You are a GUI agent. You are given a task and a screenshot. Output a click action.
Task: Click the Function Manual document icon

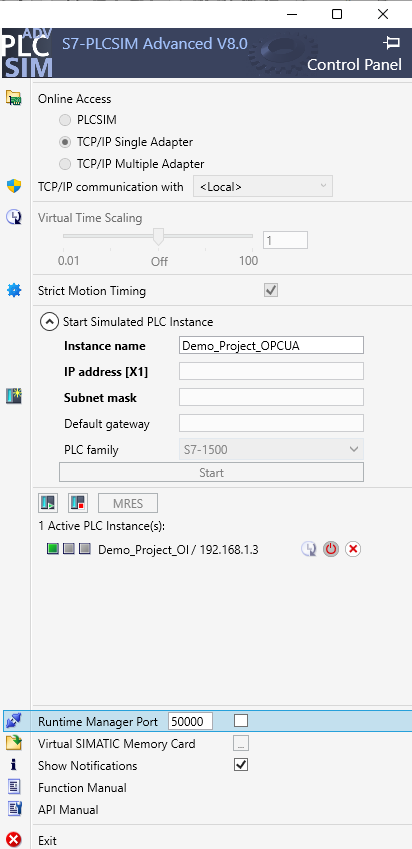tap(14, 787)
